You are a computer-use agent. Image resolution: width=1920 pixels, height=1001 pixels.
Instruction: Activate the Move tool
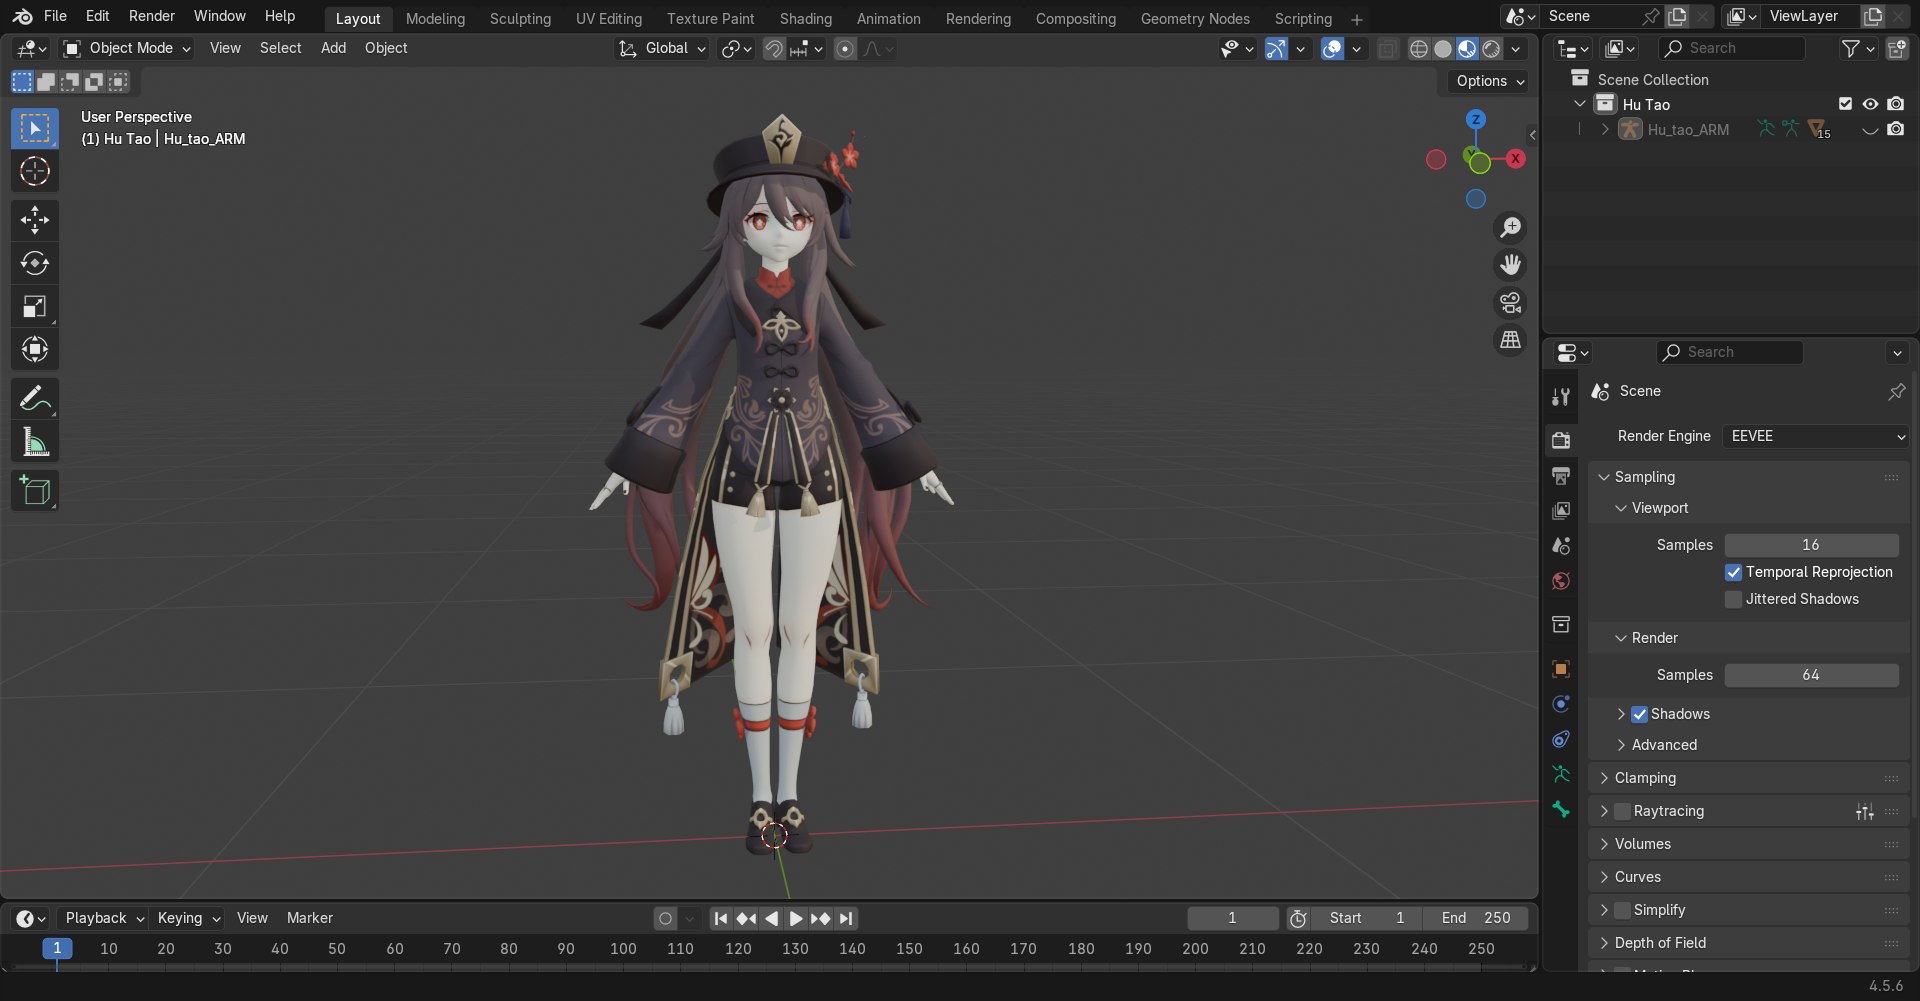pos(35,220)
